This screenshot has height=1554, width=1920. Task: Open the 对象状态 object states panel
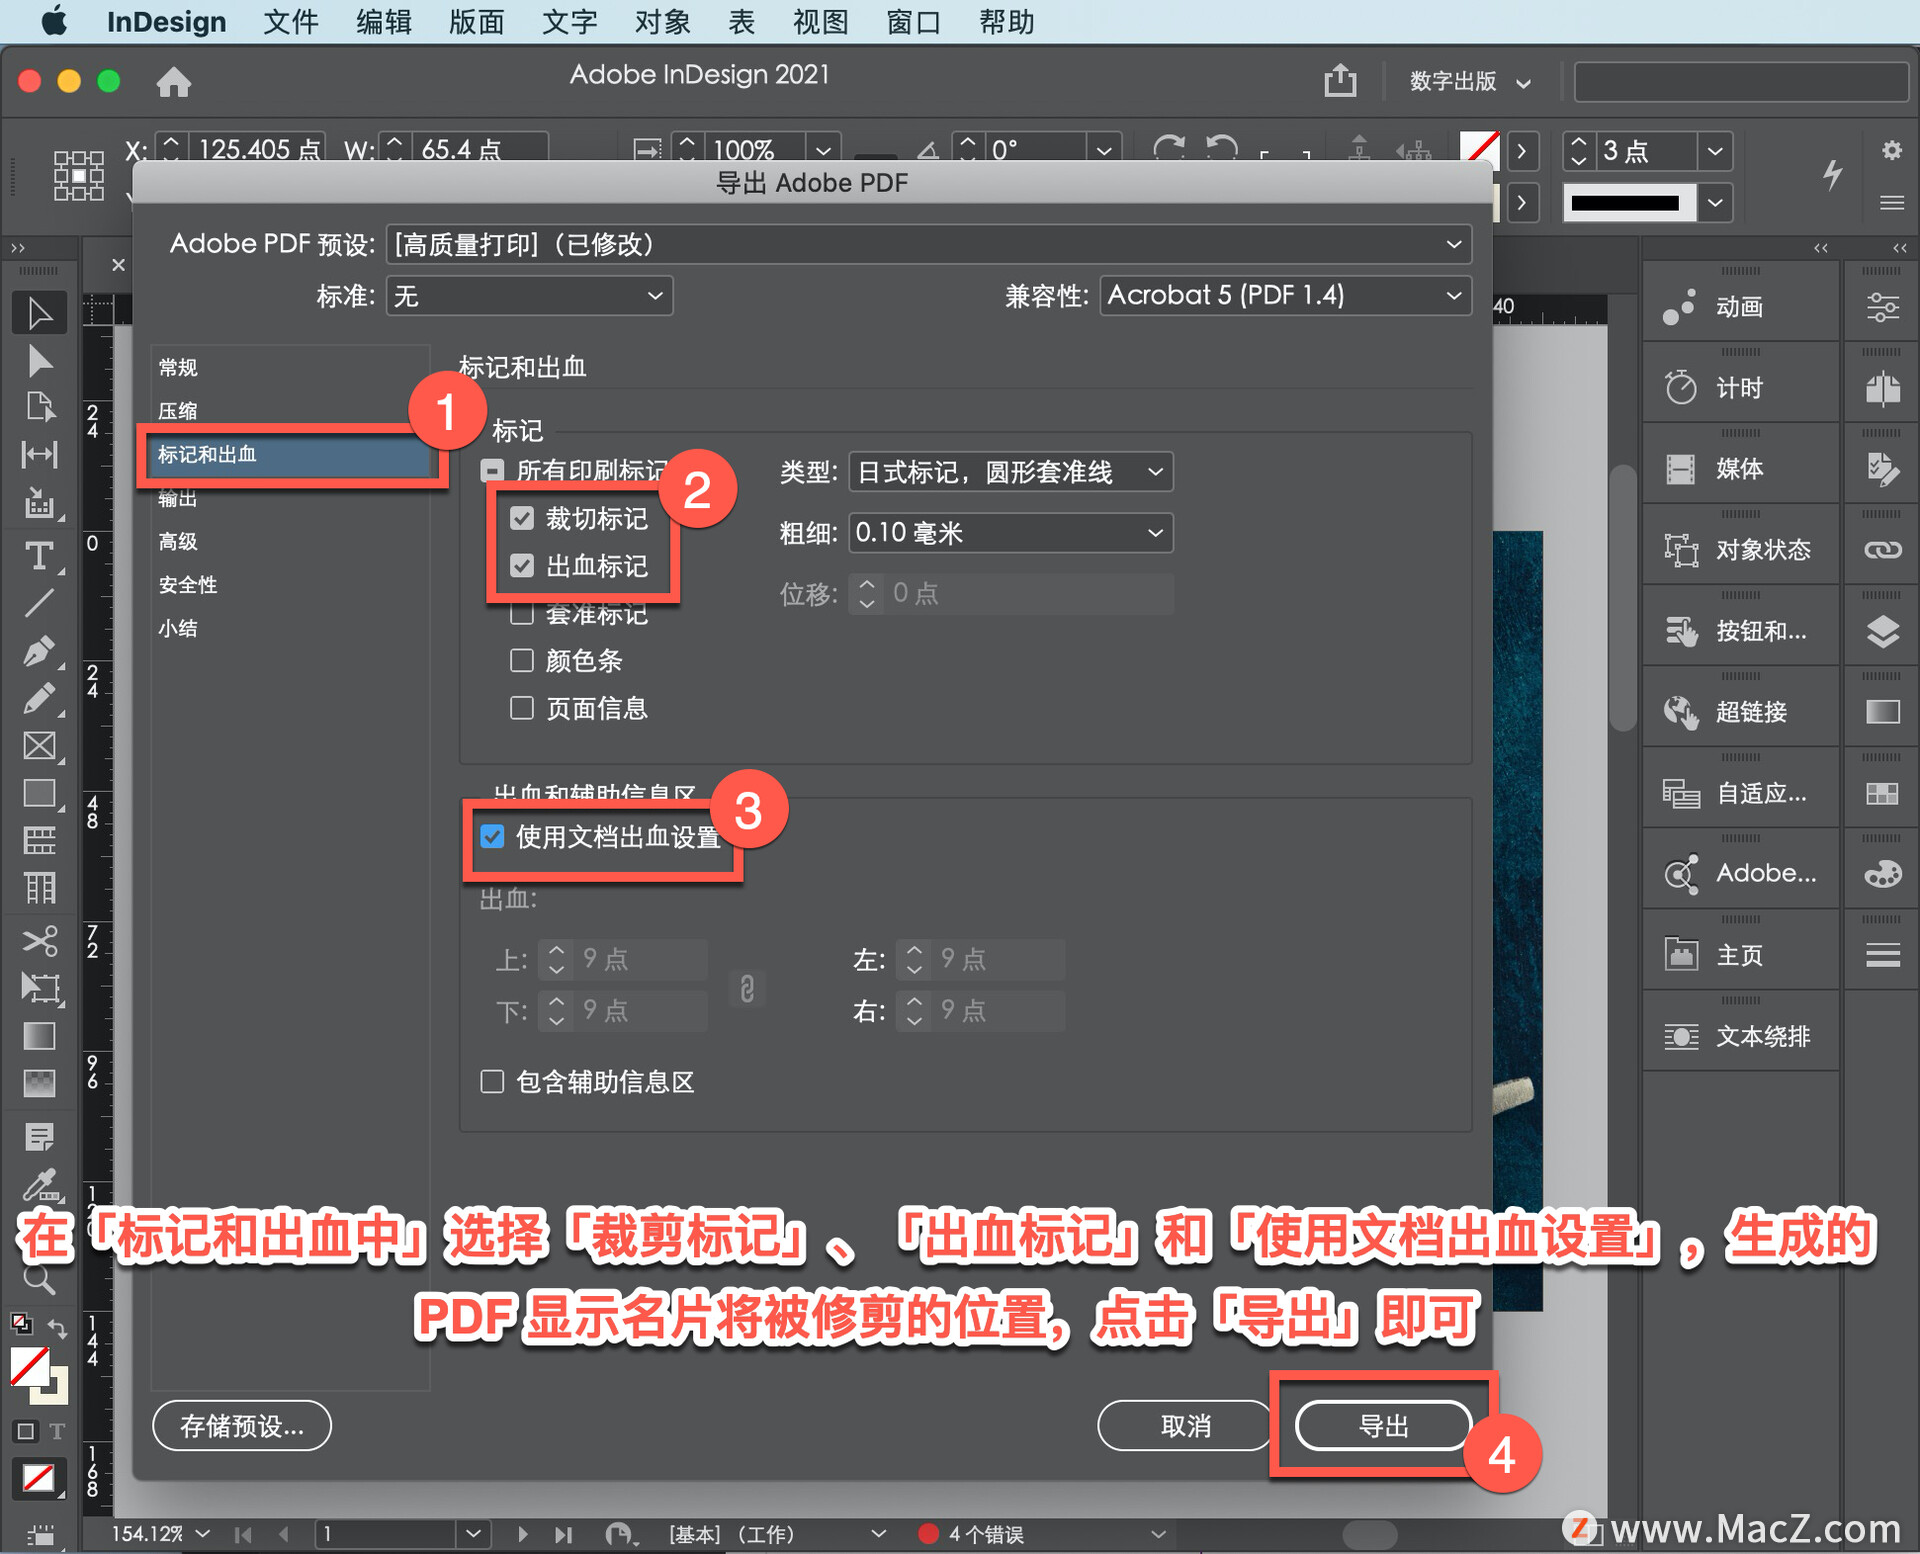(x=1740, y=550)
